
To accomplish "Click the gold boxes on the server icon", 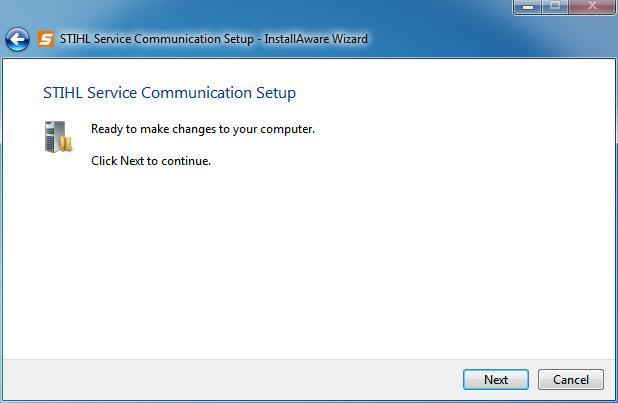I will pyautogui.click(x=66, y=144).
